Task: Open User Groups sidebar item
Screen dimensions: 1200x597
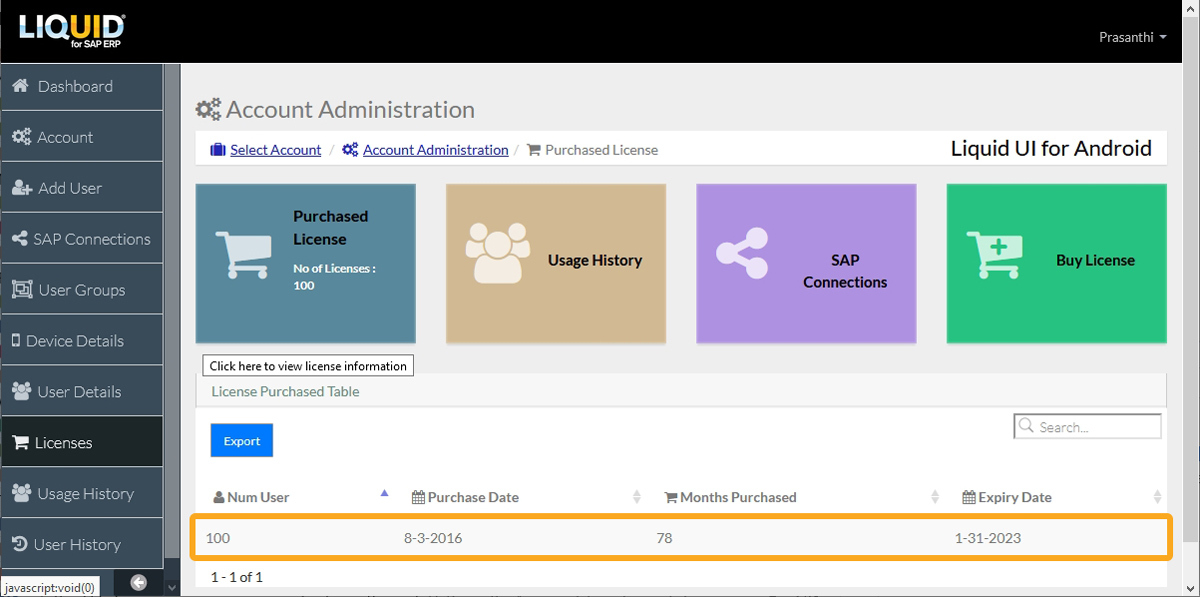Action: 81,290
